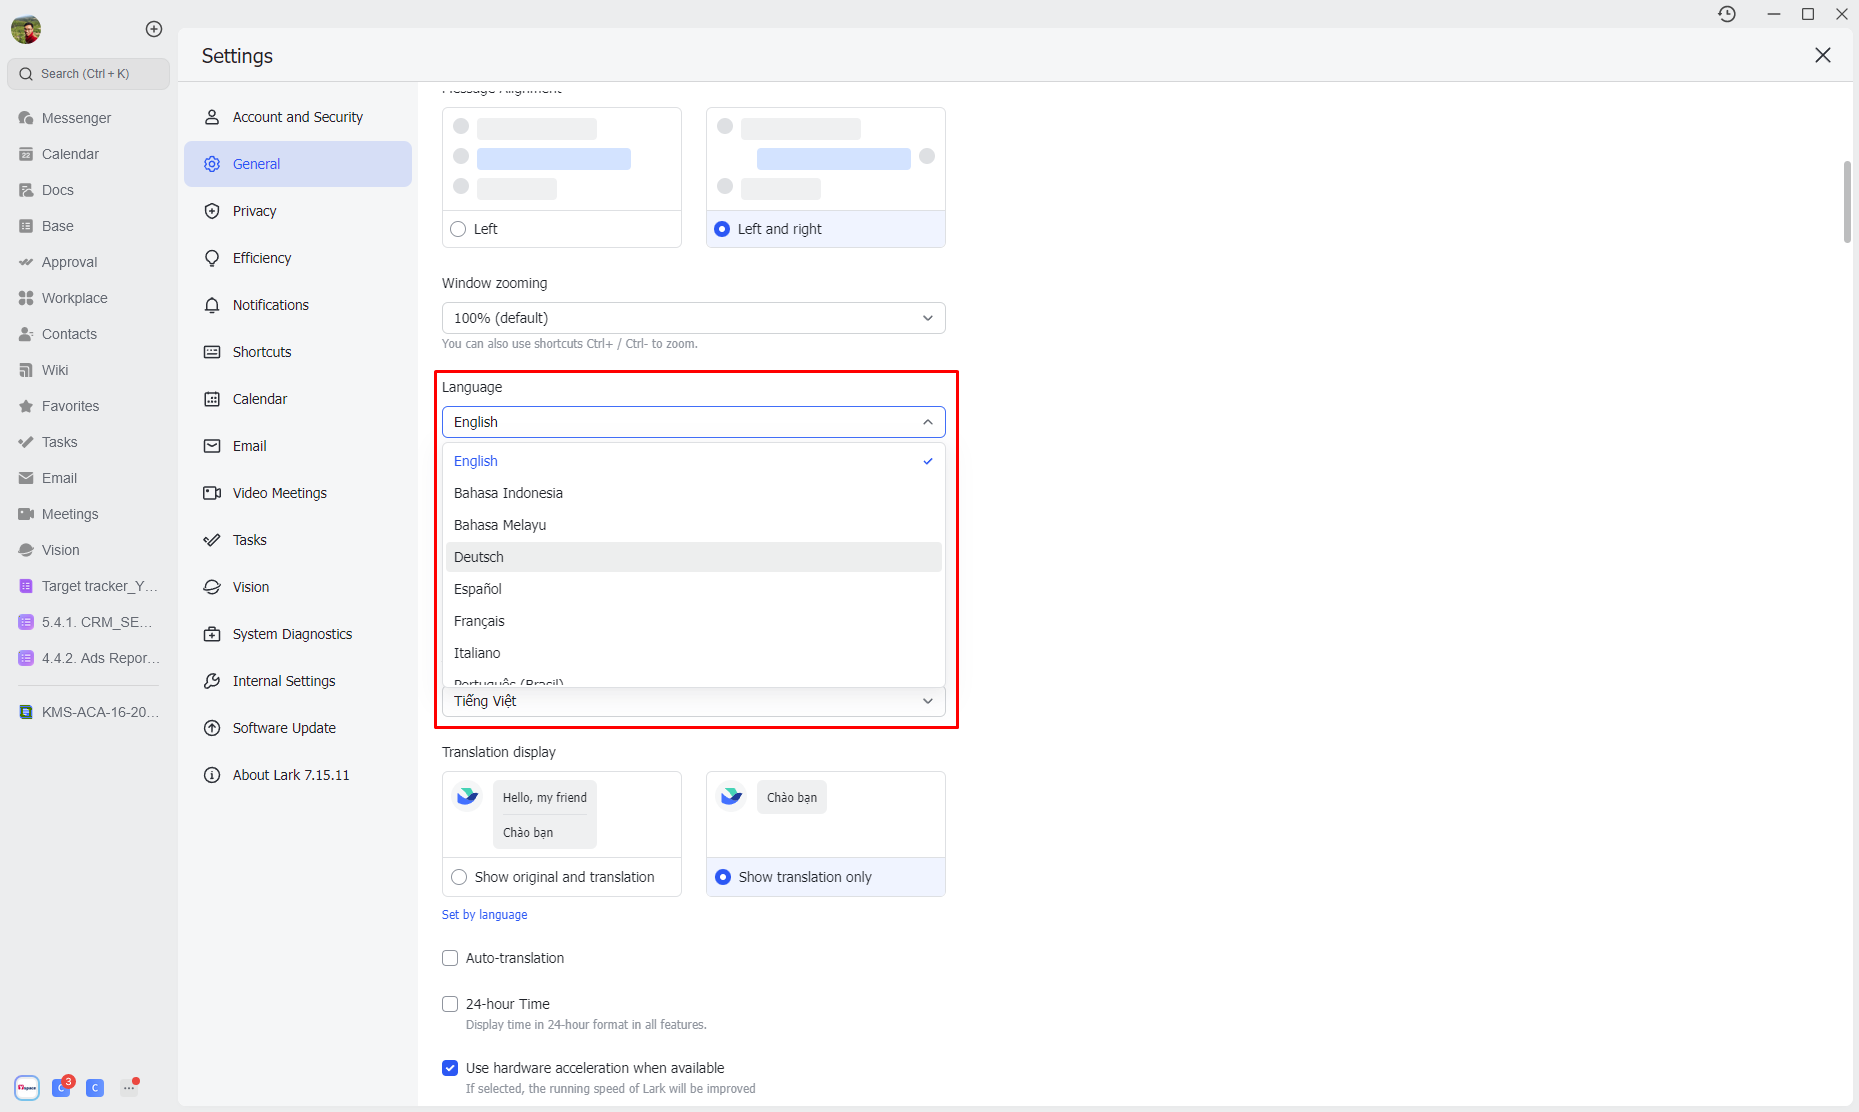This screenshot has height=1112, width=1859.
Task: Open Efficiency settings
Action: point(298,258)
